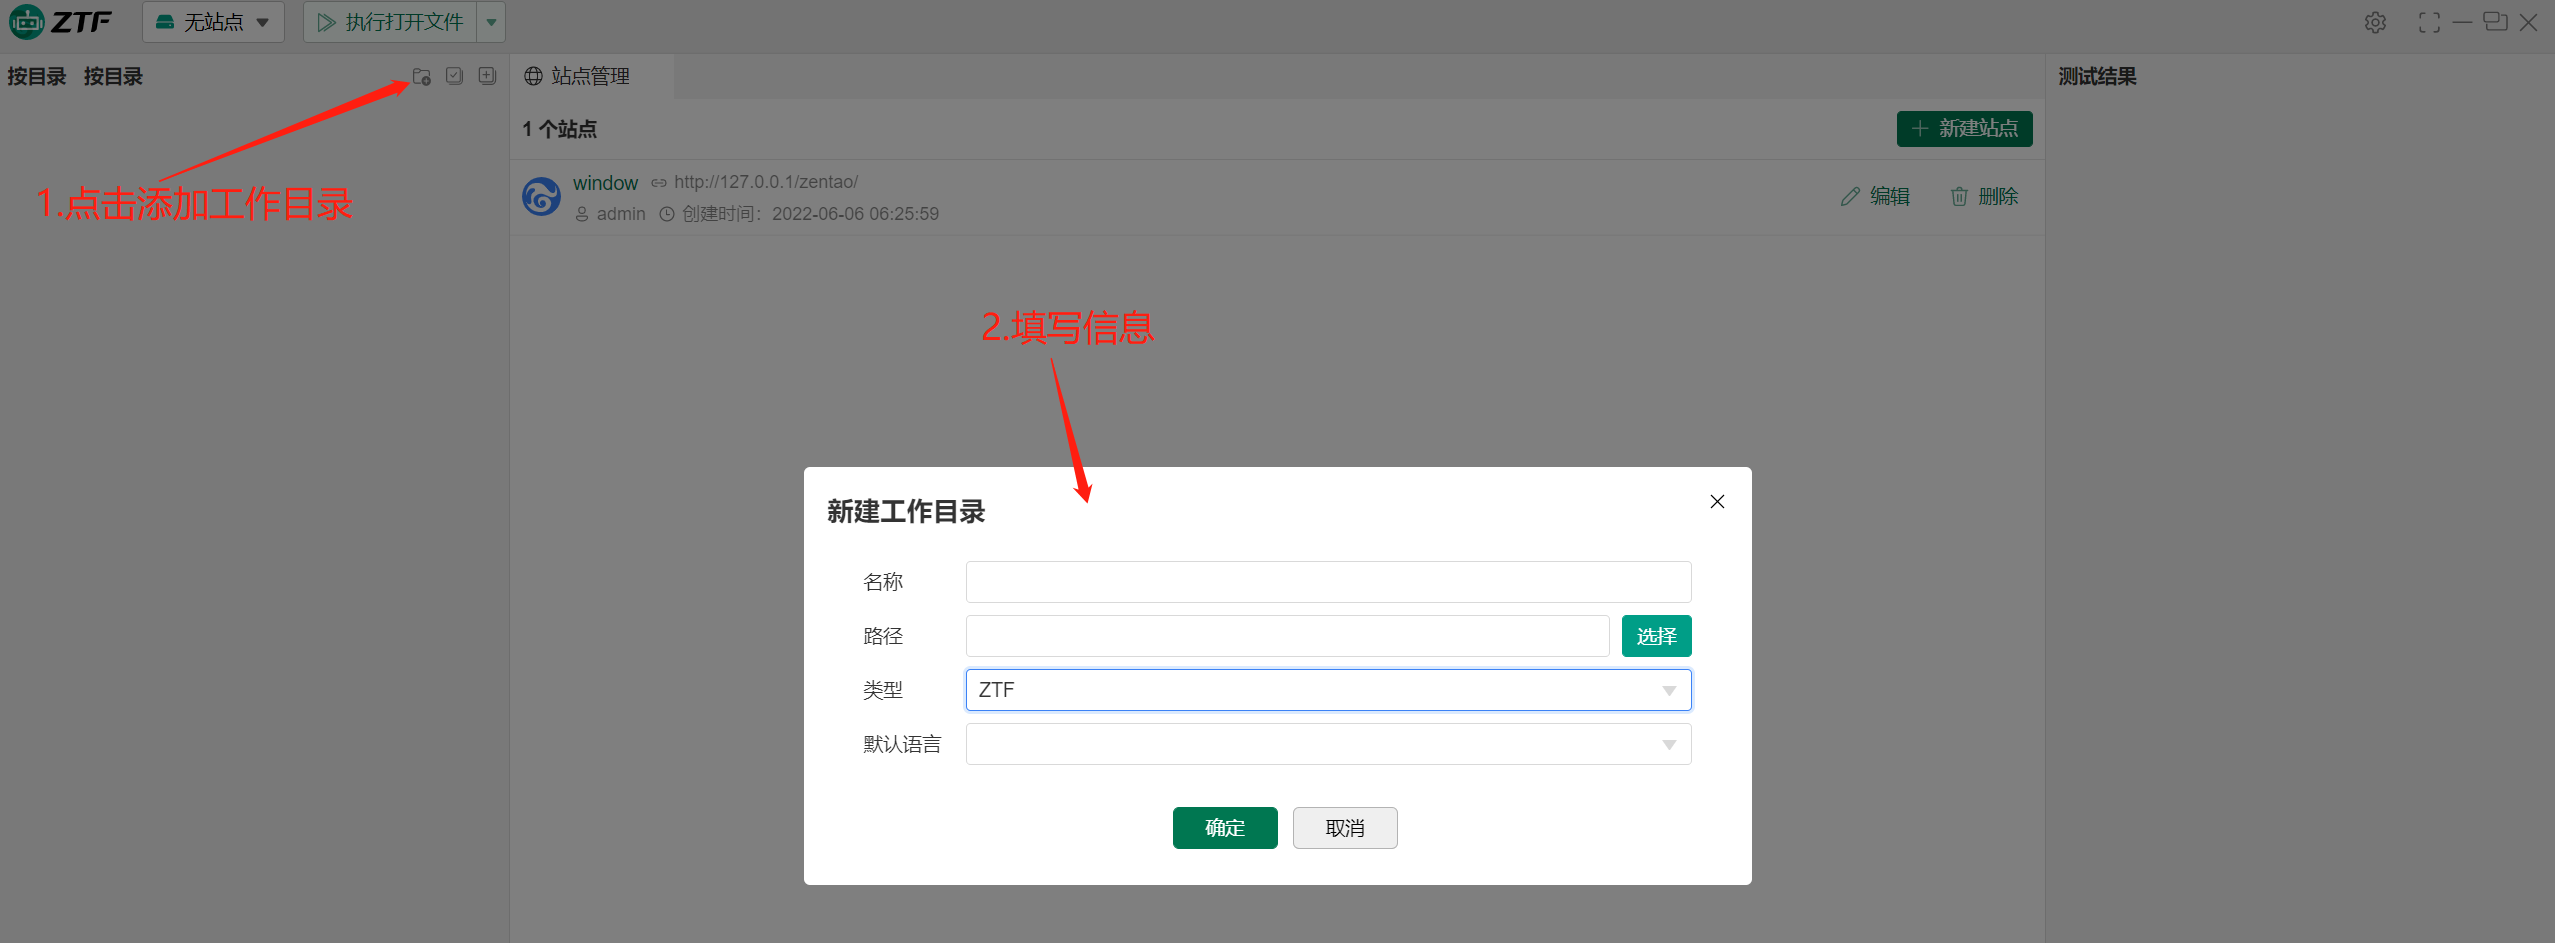Click the fullscreen icon in title bar

pos(2429,23)
